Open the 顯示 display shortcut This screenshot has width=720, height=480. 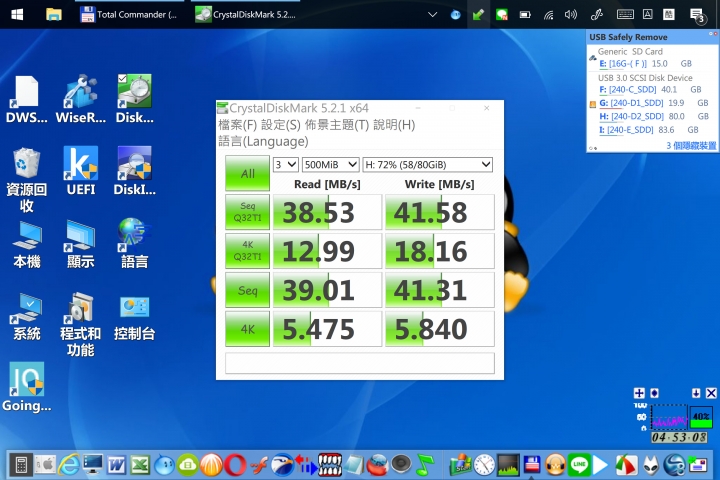pyautogui.click(x=80, y=244)
